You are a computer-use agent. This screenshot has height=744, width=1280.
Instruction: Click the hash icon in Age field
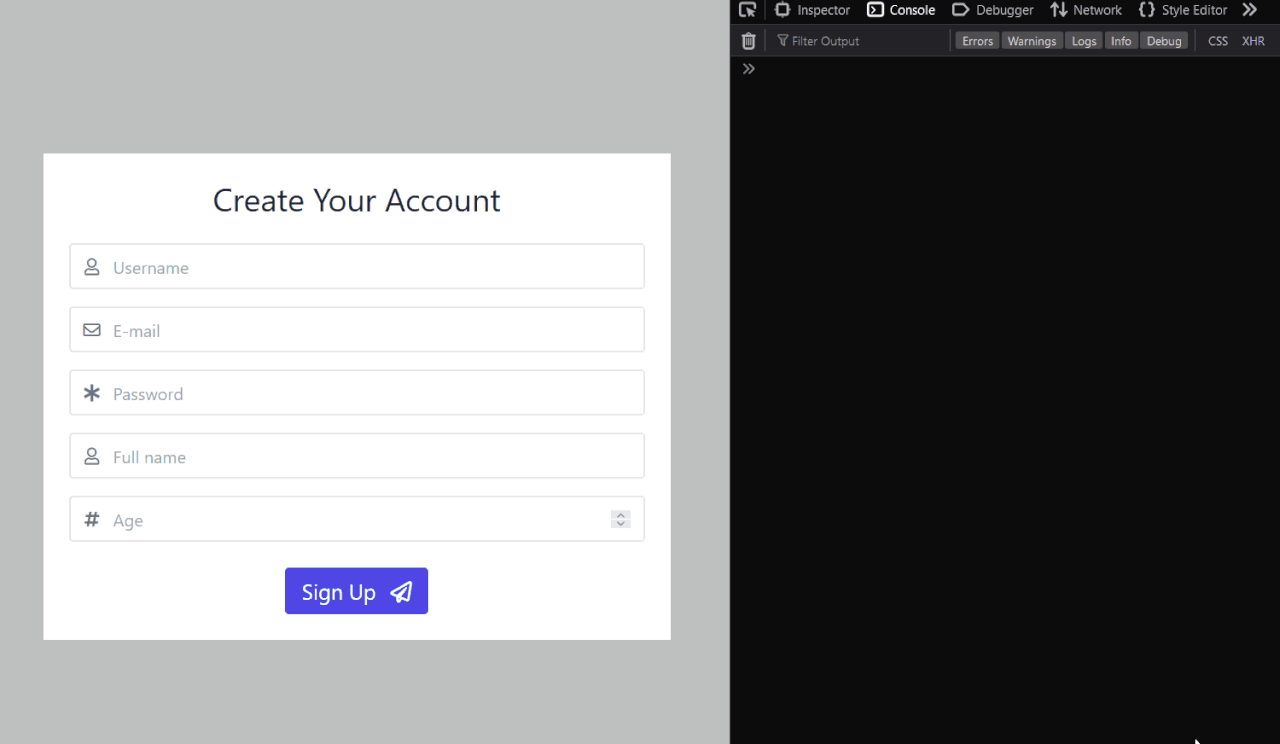pyautogui.click(x=92, y=519)
